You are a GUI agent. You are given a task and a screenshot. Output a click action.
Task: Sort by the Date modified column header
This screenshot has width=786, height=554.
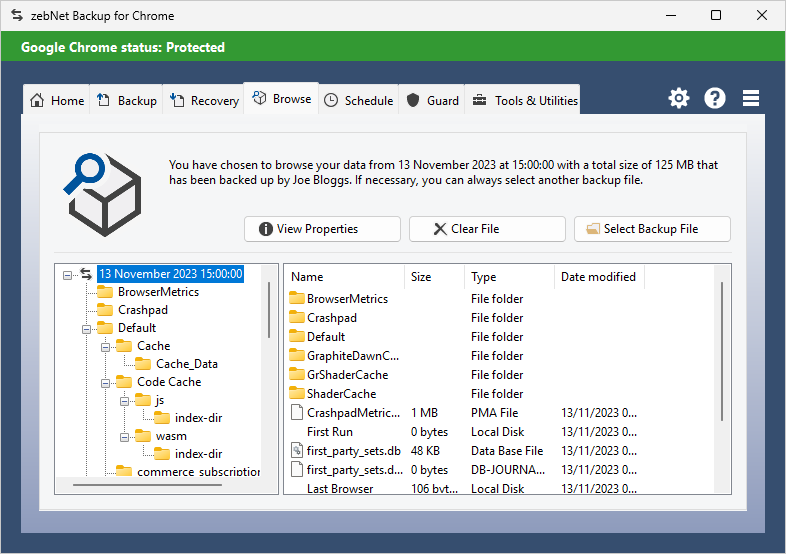point(598,277)
